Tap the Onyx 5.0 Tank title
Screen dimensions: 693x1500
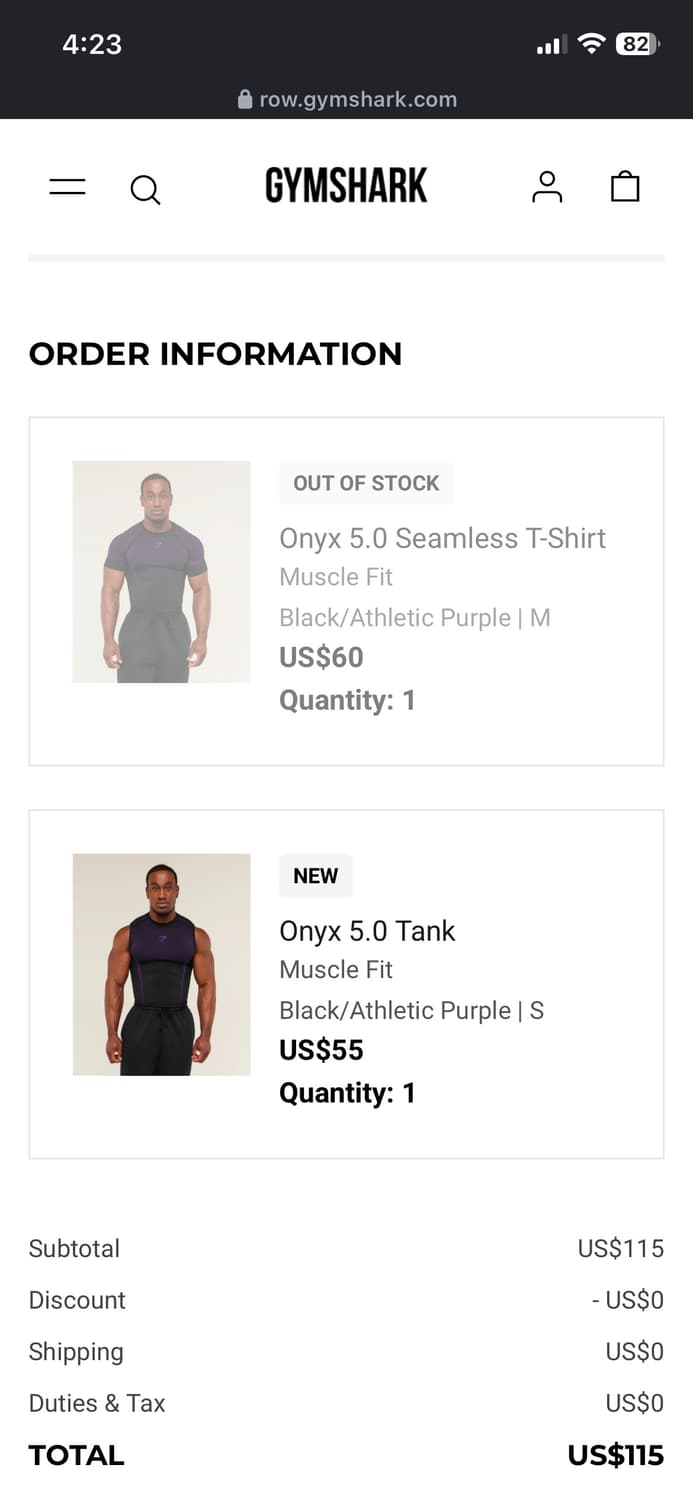pos(367,931)
